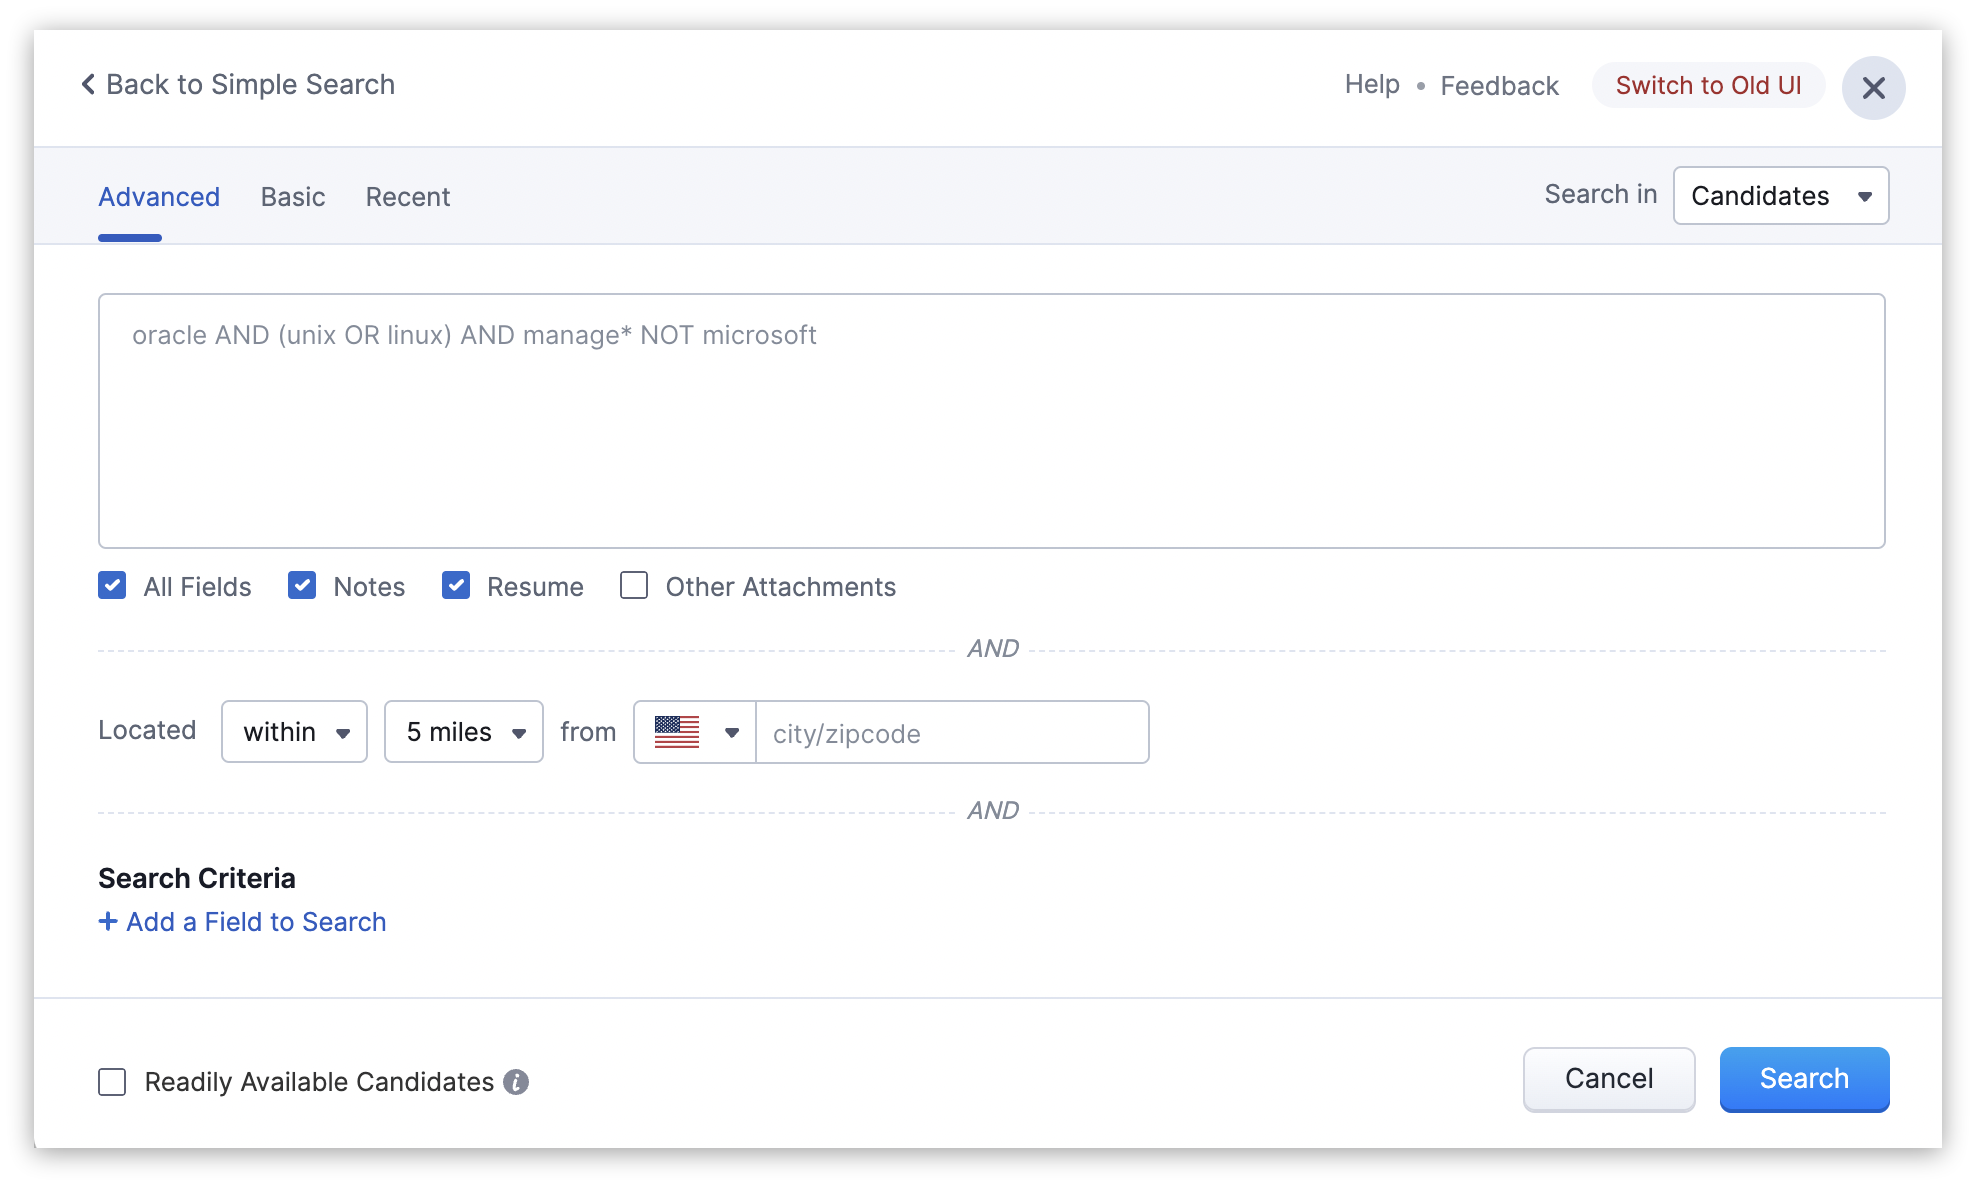Close the advanced search dialog
Viewport: 1976px width, 1186px height.
(1873, 88)
